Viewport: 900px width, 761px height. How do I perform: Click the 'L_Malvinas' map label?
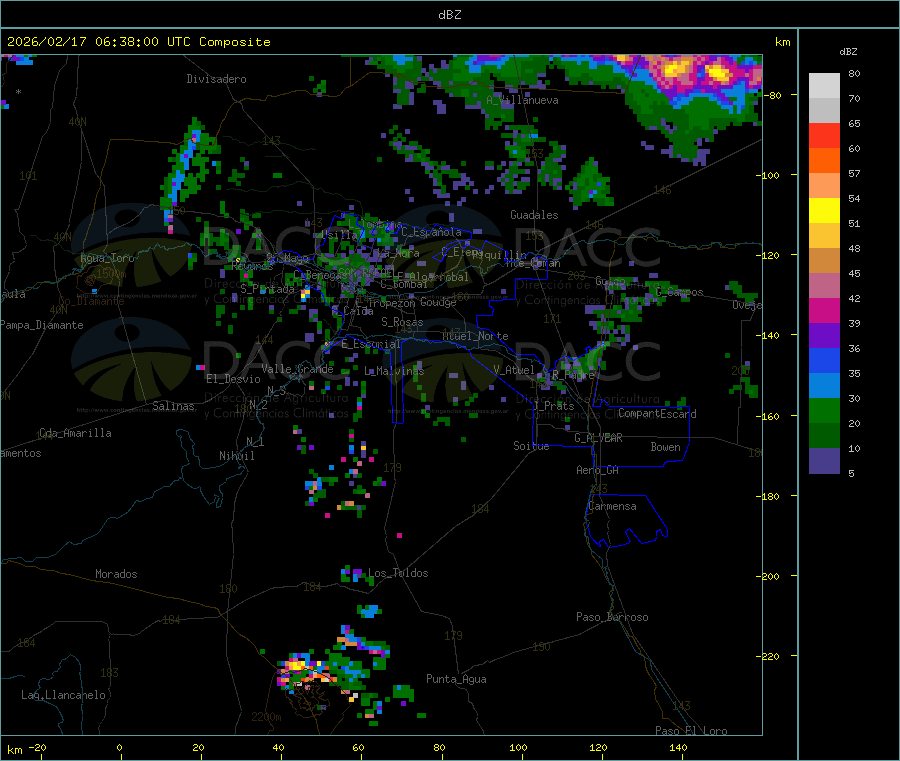394,371
